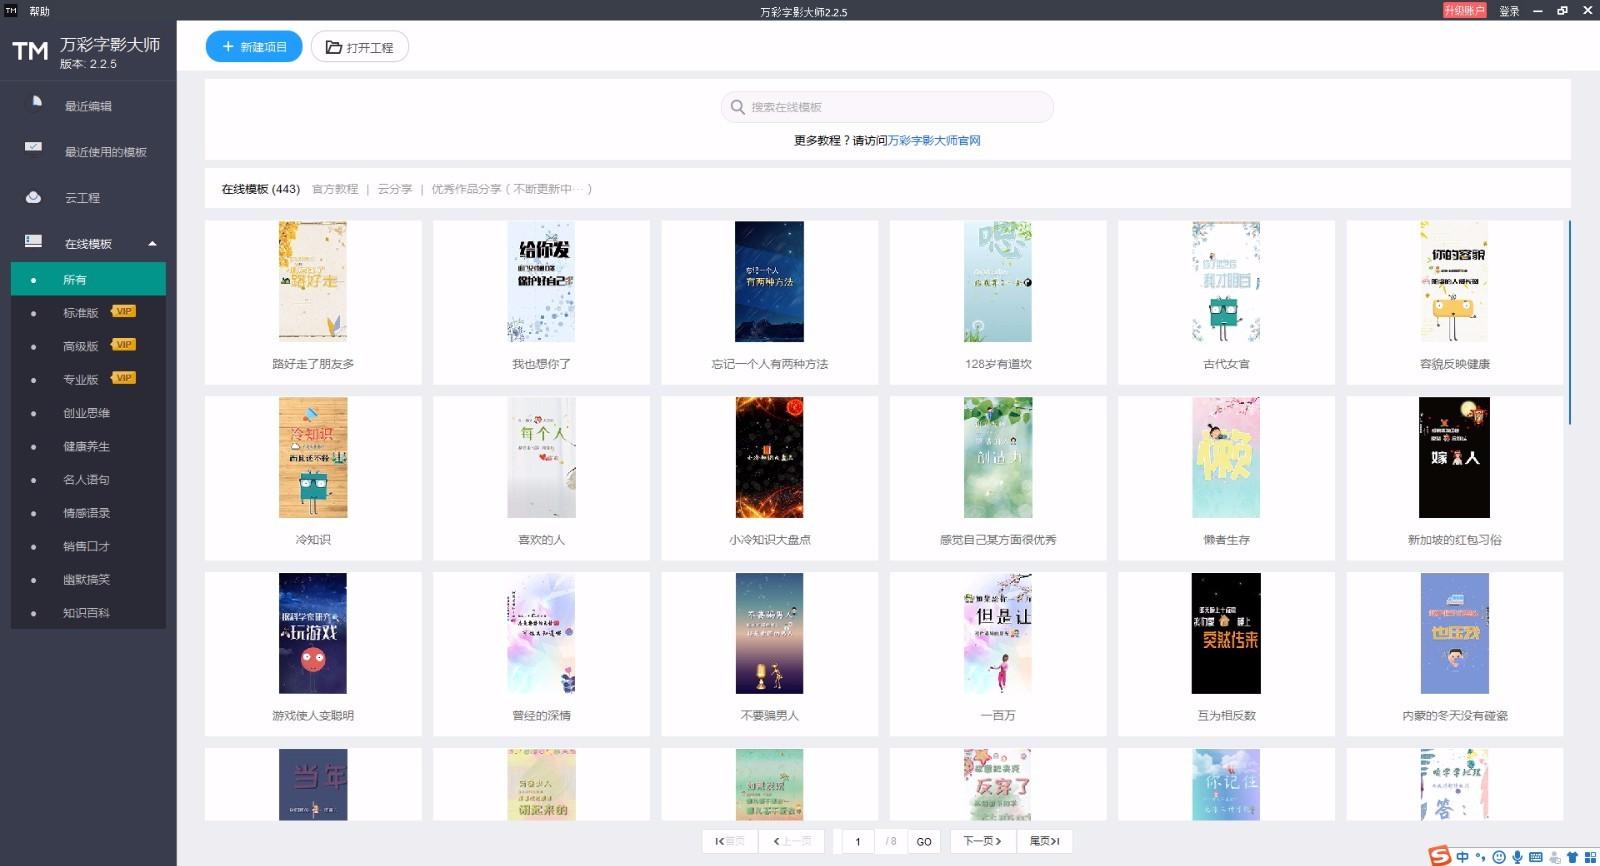
Task: Select the 在线模板 (443) tab
Action: click(260, 189)
